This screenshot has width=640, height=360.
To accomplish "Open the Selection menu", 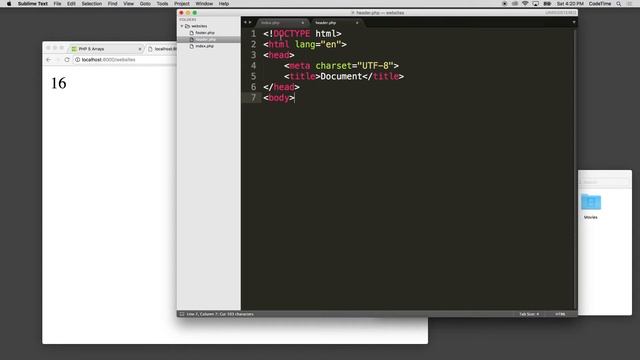I will [91, 4].
